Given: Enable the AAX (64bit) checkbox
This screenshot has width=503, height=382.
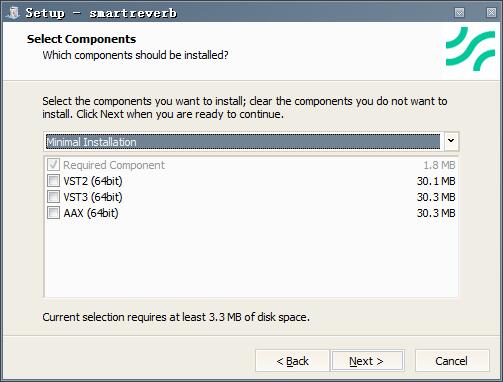Looking at the screenshot, I should pos(53,213).
